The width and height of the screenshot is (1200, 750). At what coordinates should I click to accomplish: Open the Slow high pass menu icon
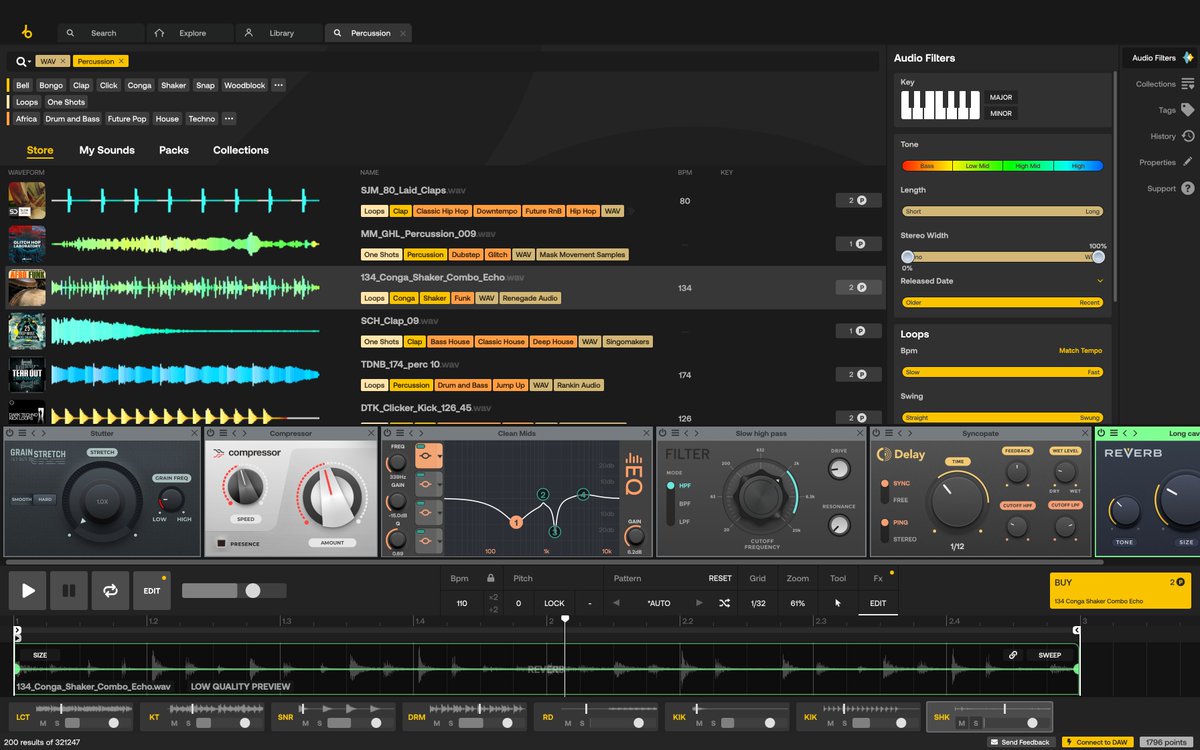674,433
